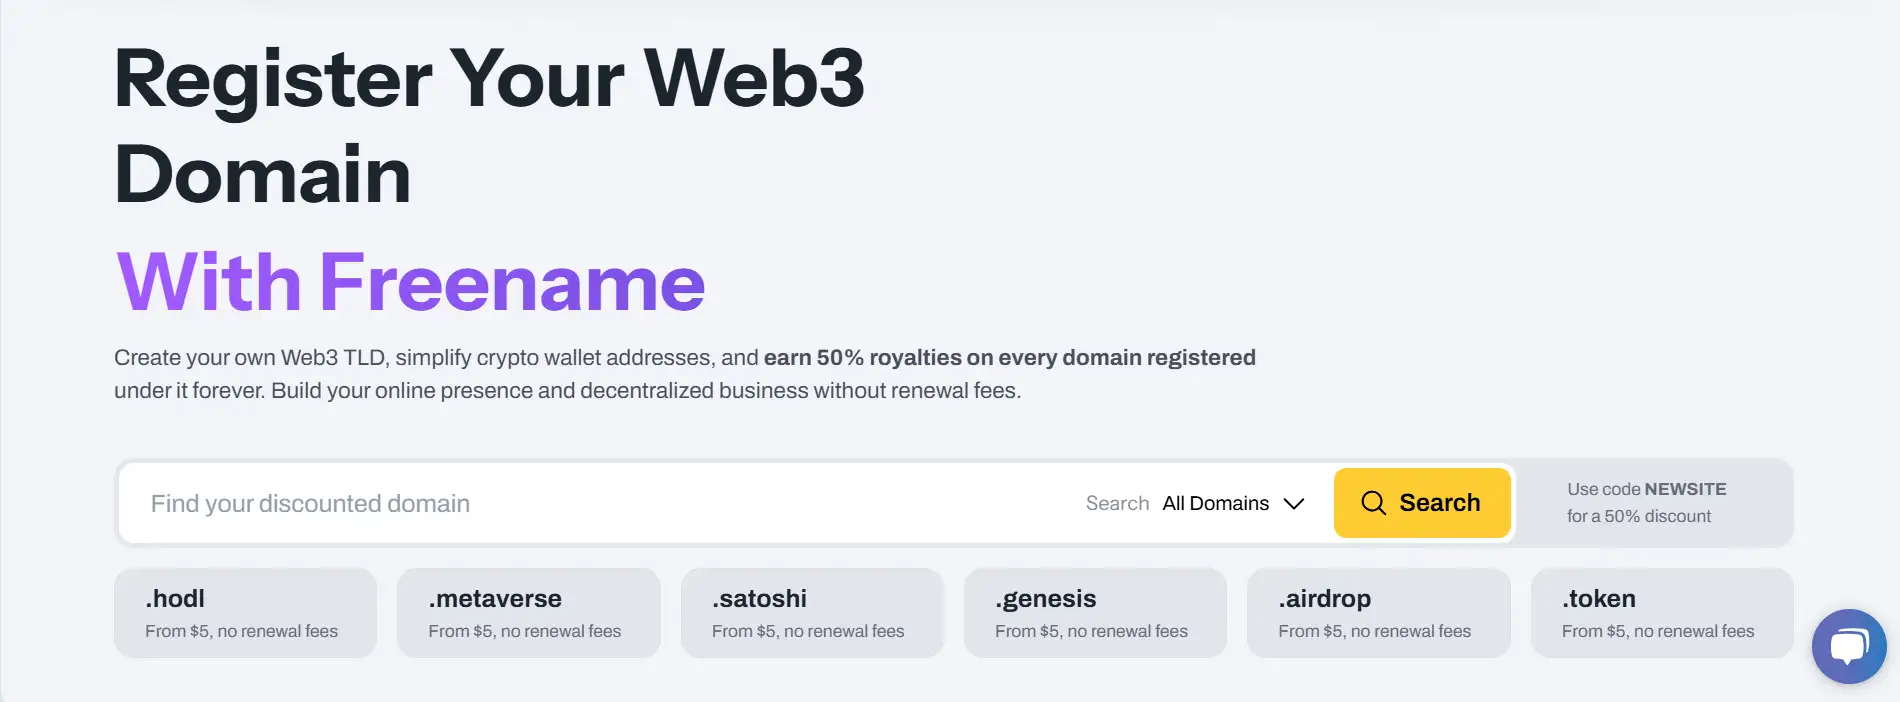
Task: Click the gray 'Search' label before All Domains
Action: [1117, 504]
